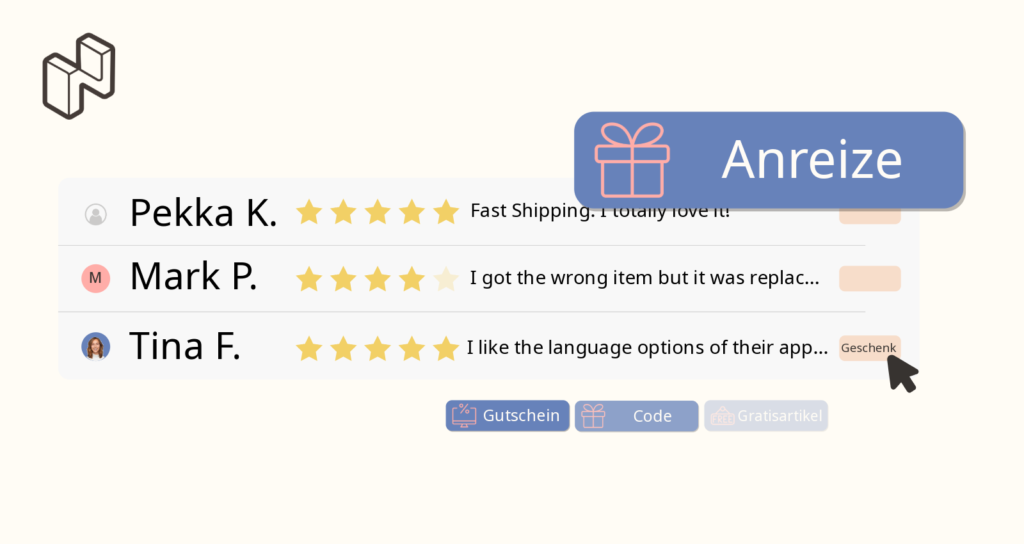Click Pekka K.'s default avatar icon
Image resolution: width=1024 pixels, height=544 pixels.
(95, 213)
